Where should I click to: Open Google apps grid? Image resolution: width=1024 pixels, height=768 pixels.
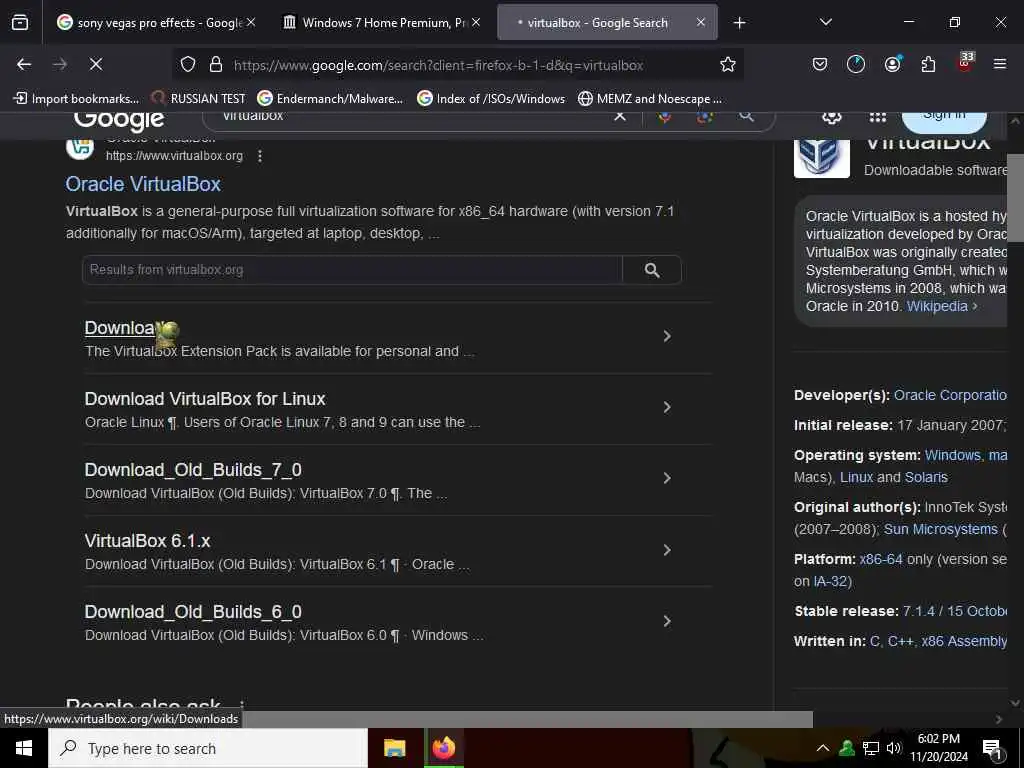click(878, 117)
